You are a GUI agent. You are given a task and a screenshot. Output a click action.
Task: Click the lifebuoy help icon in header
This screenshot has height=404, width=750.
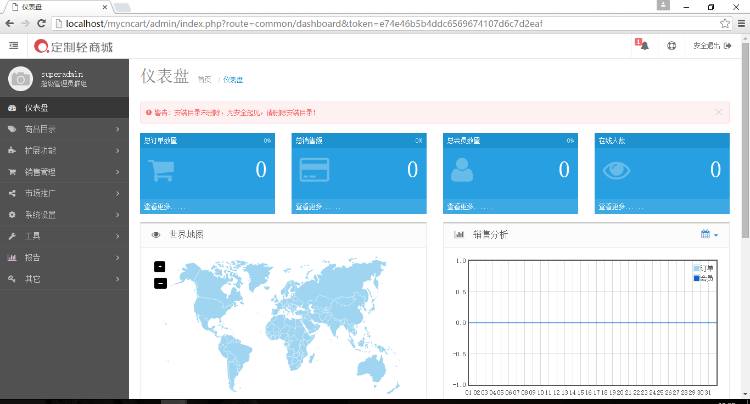click(672, 46)
